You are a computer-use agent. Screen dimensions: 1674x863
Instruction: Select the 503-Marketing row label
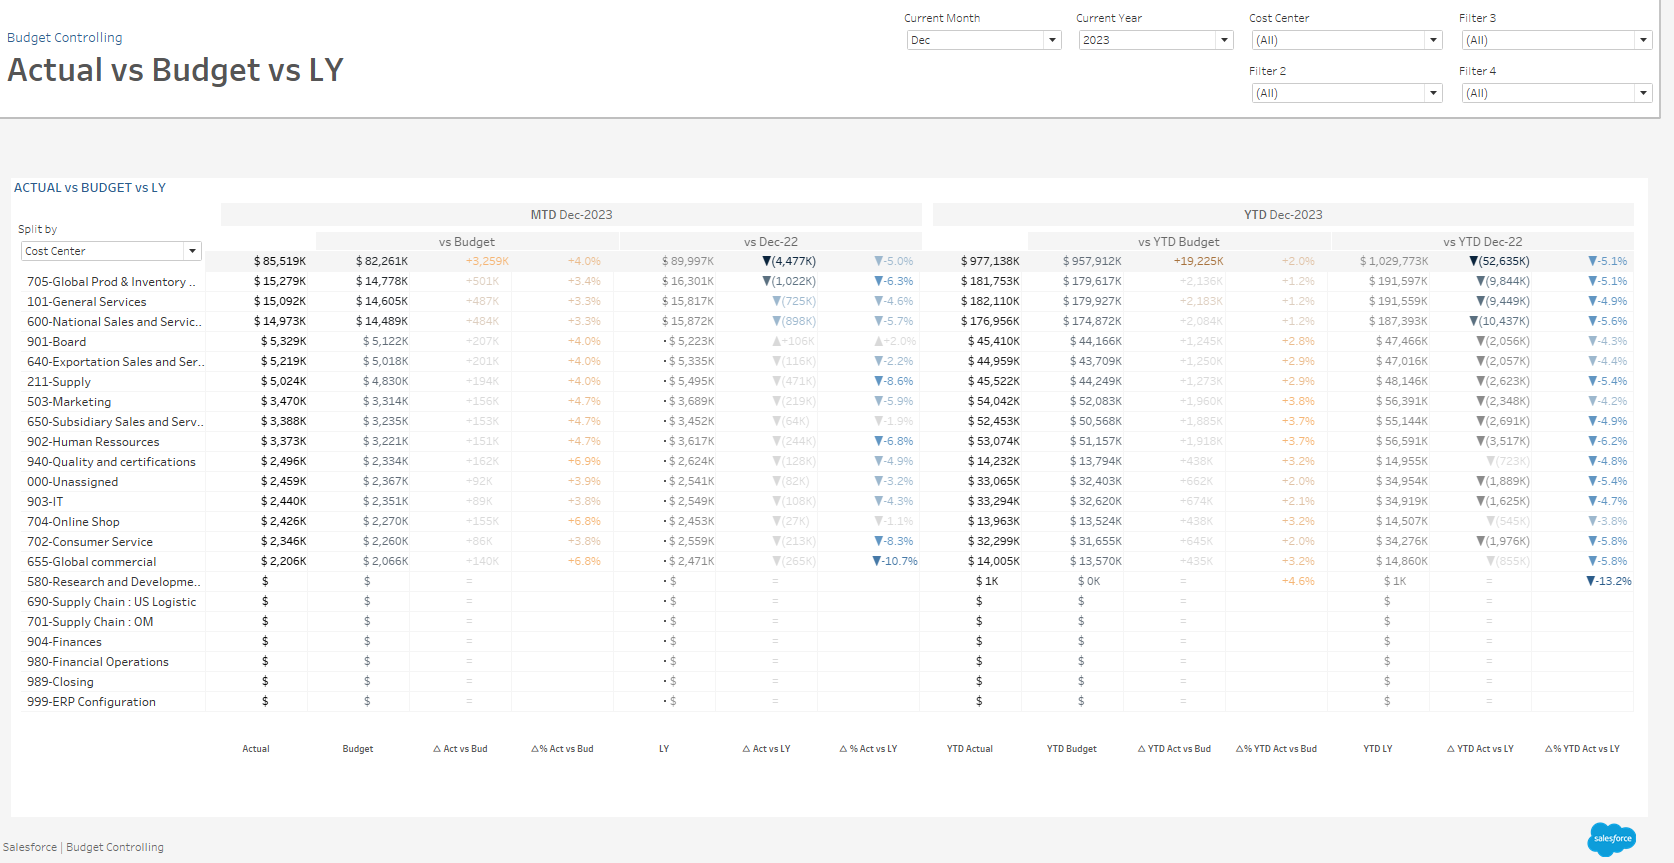tap(69, 402)
